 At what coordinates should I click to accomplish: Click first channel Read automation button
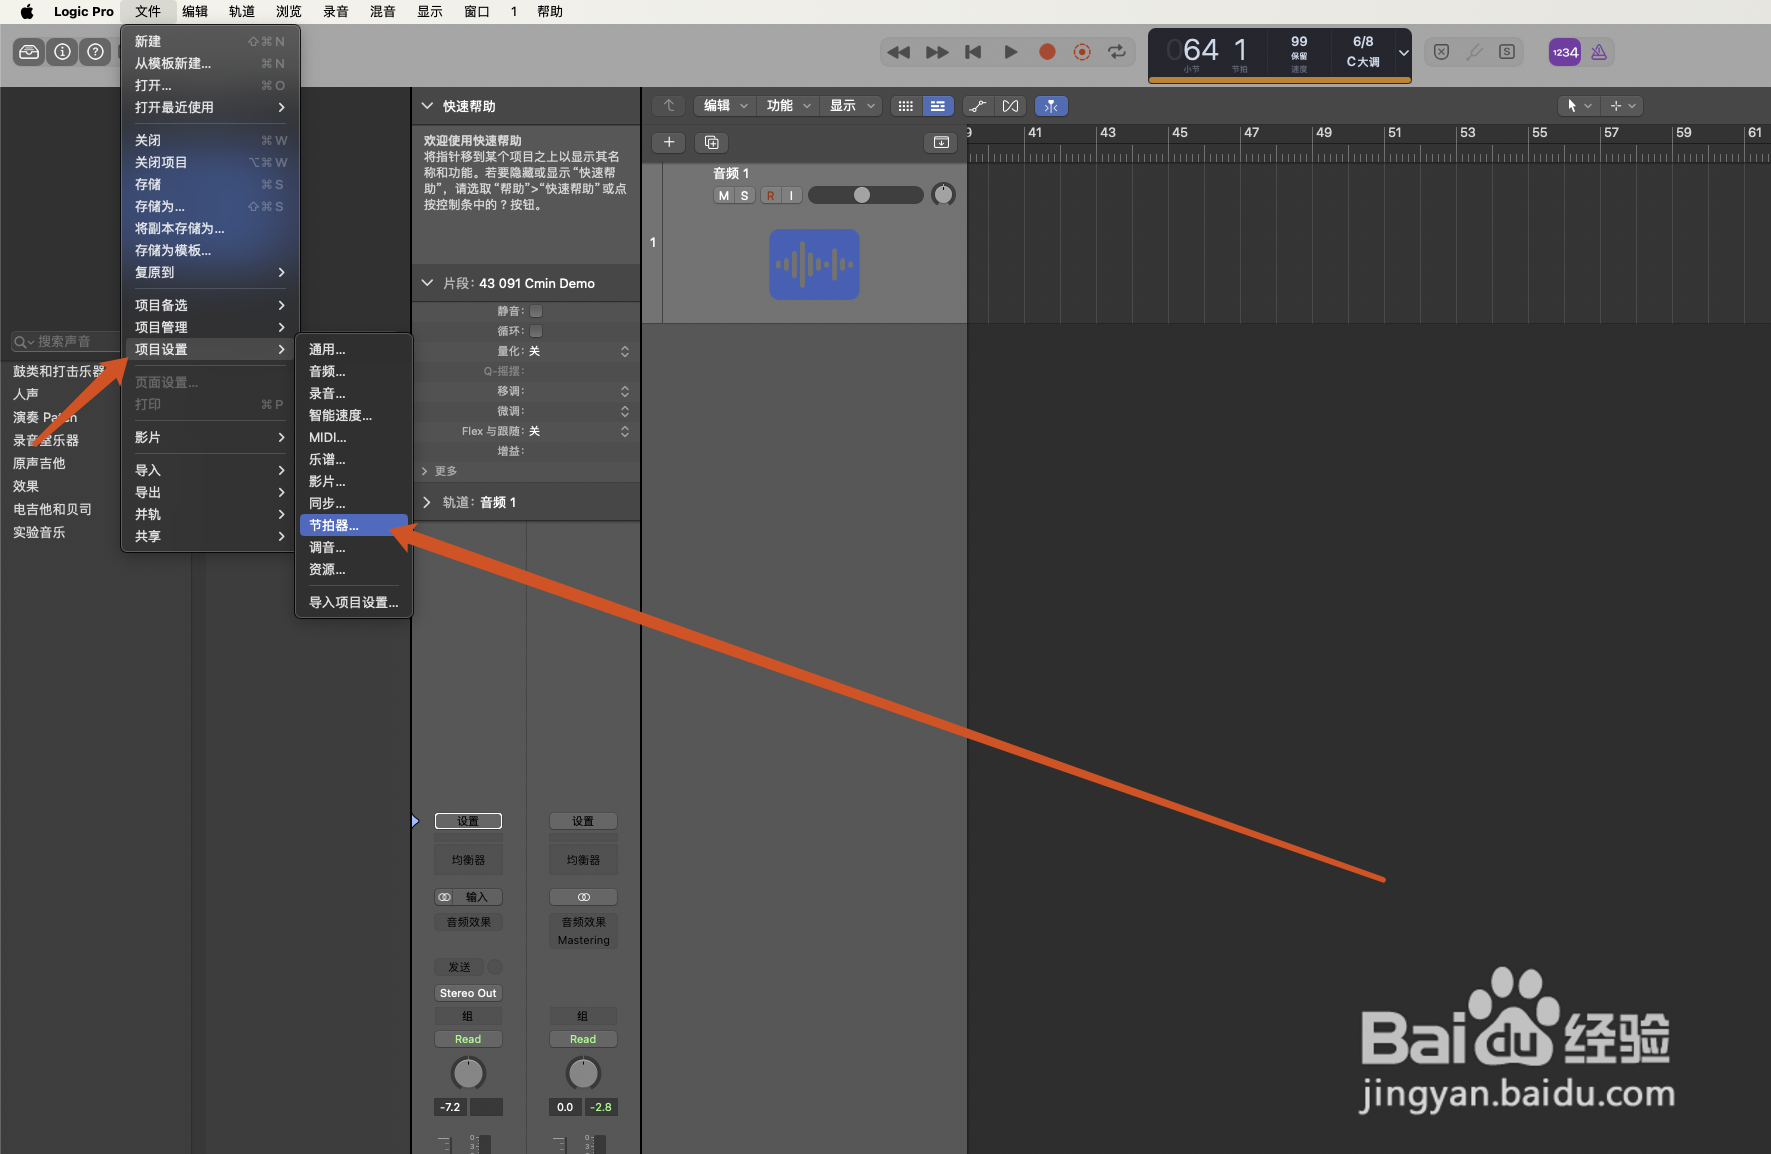click(x=468, y=1039)
